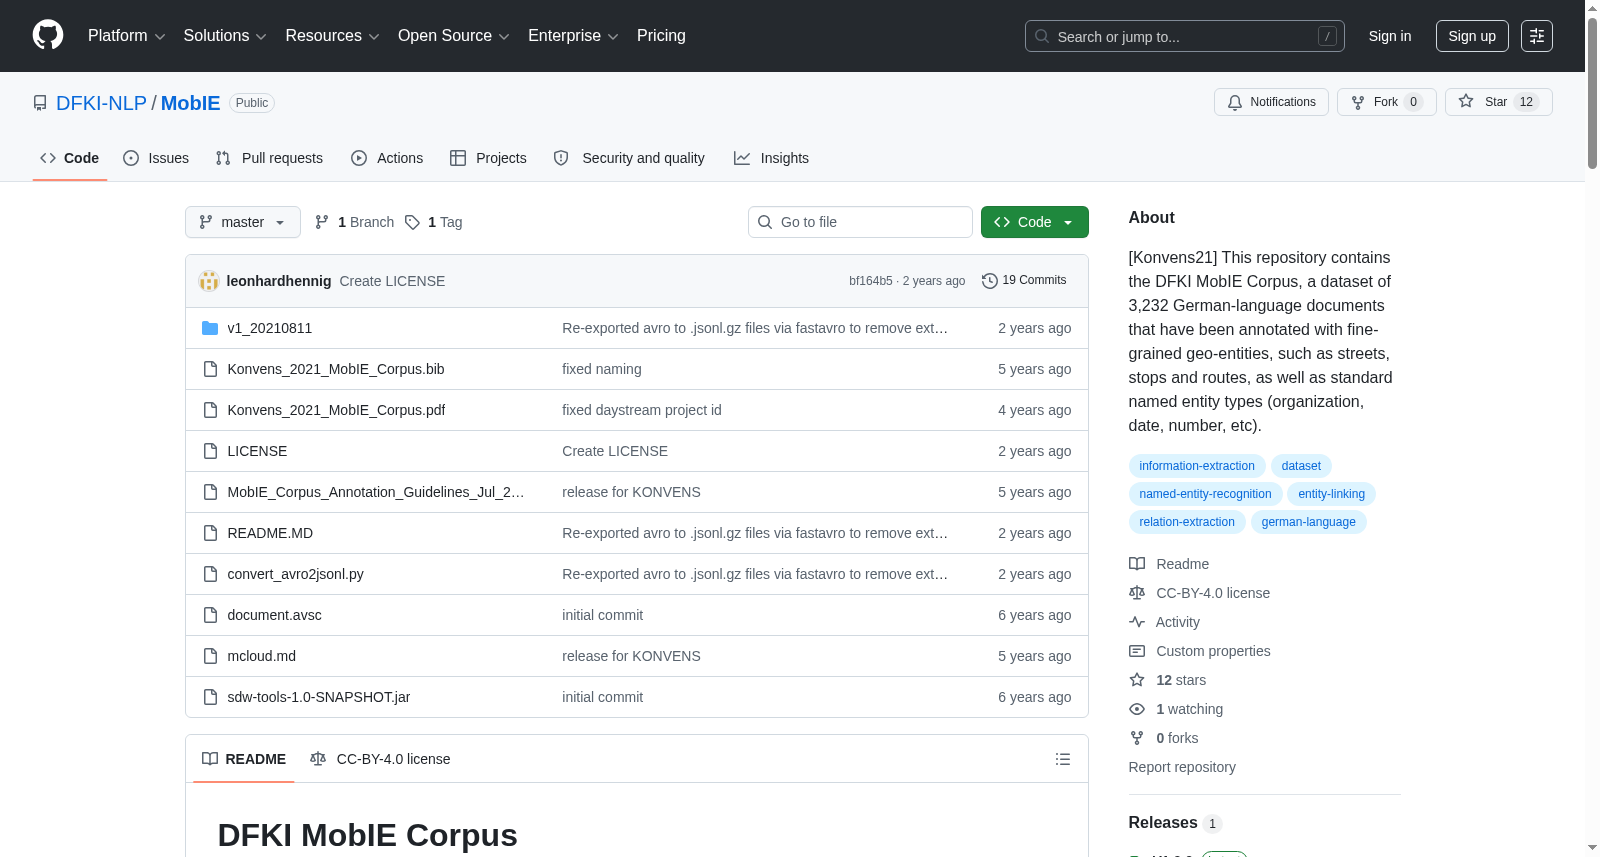
Task: Select the README tab
Action: (x=244, y=759)
